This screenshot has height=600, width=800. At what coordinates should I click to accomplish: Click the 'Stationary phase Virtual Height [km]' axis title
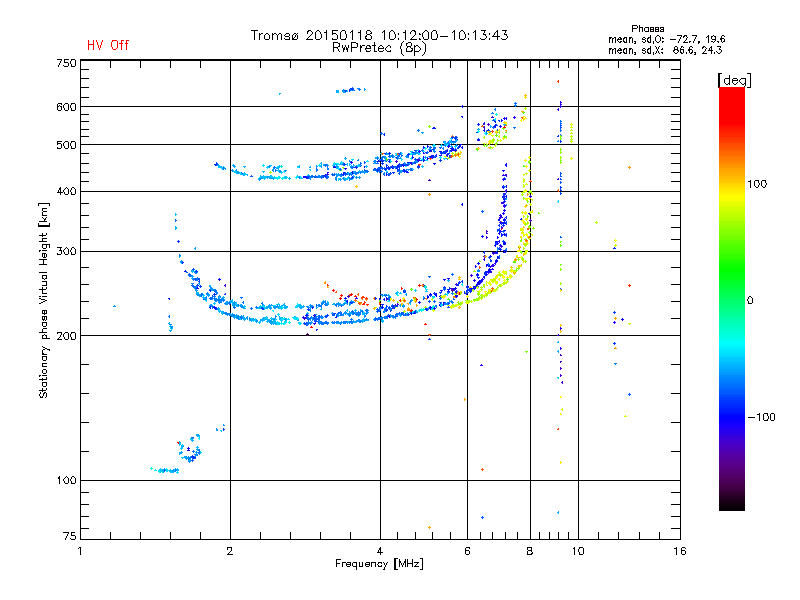tap(44, 300)
